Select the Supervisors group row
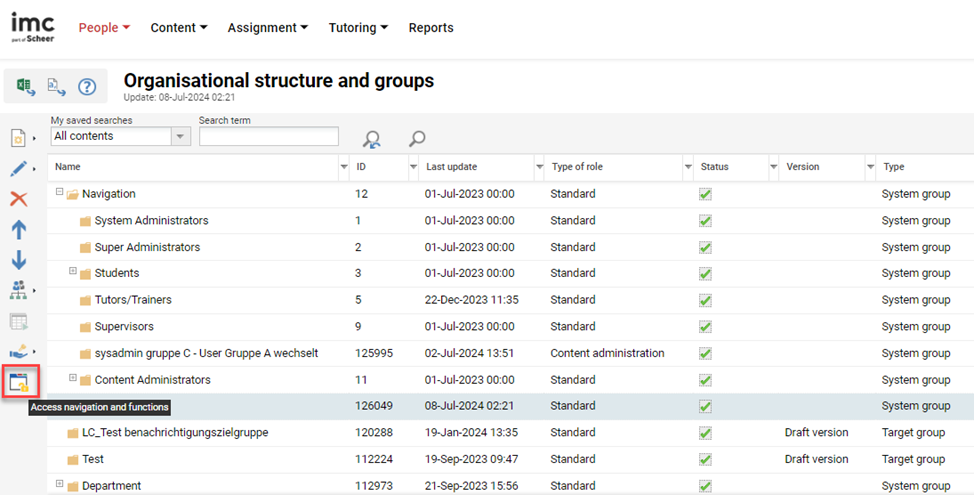Screen dimensions: 974x495 (124, 327)
